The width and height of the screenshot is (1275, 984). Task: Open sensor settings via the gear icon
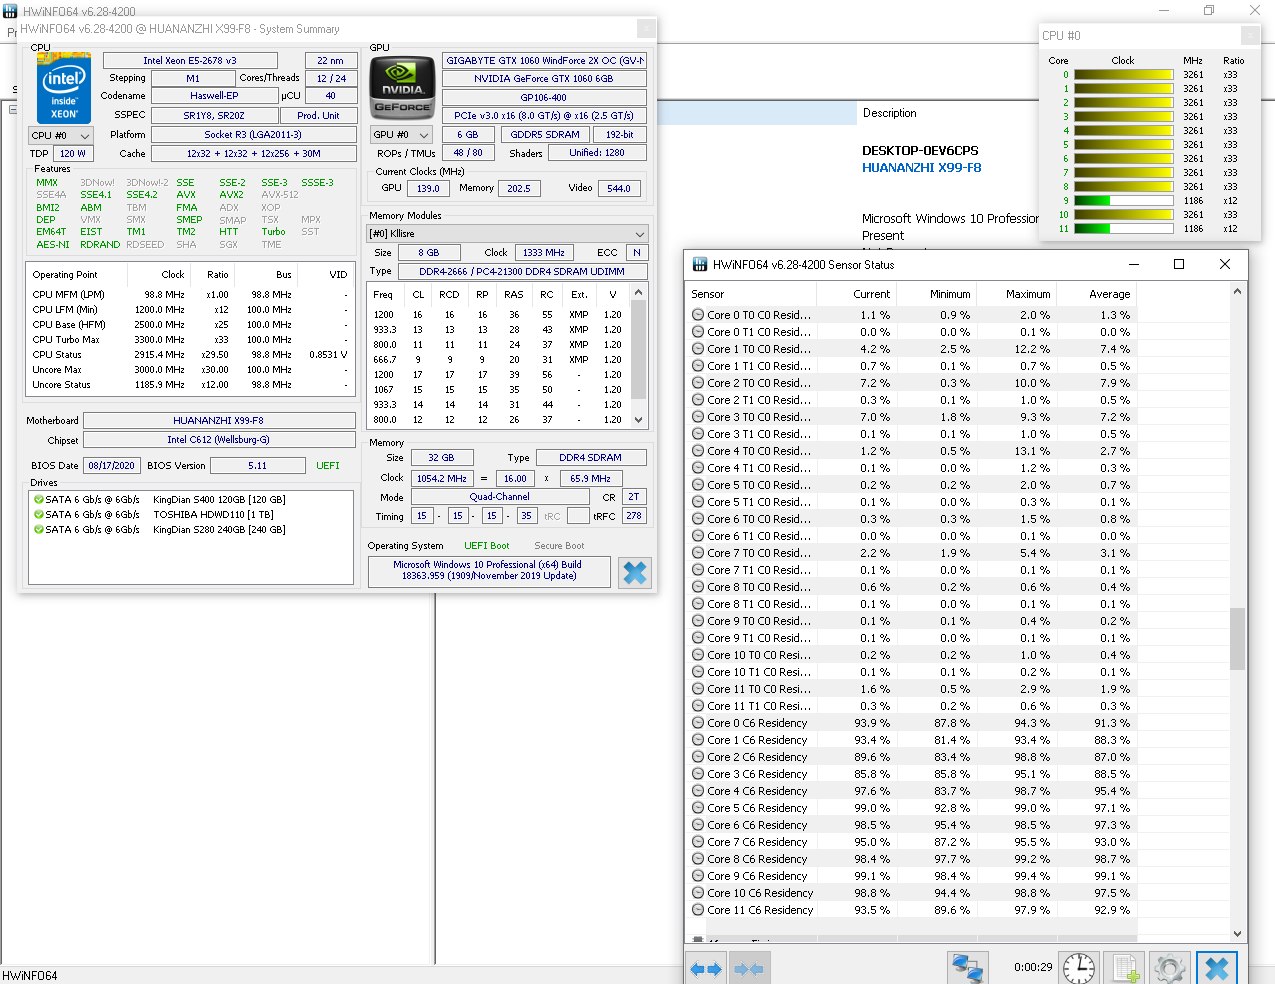point(1170,968)
